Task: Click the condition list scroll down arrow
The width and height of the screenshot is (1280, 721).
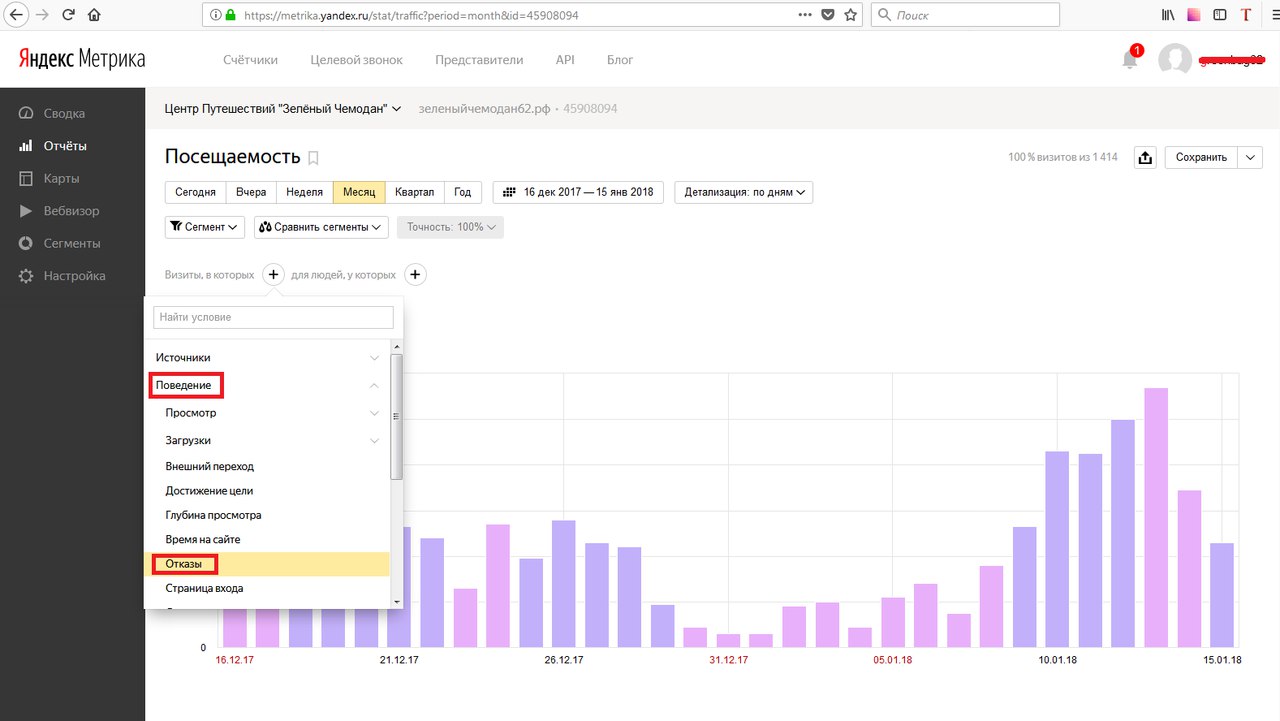Action: [x=396, y=602]
